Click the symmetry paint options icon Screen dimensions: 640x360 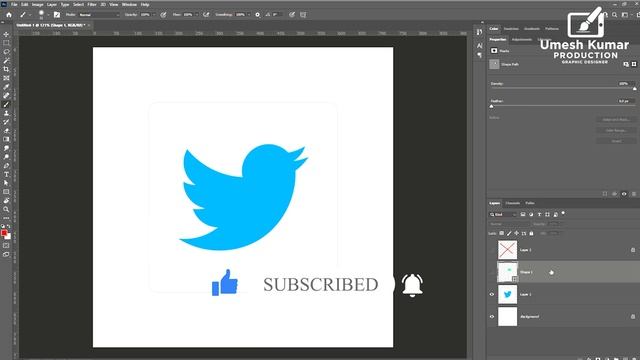[303, 15]
